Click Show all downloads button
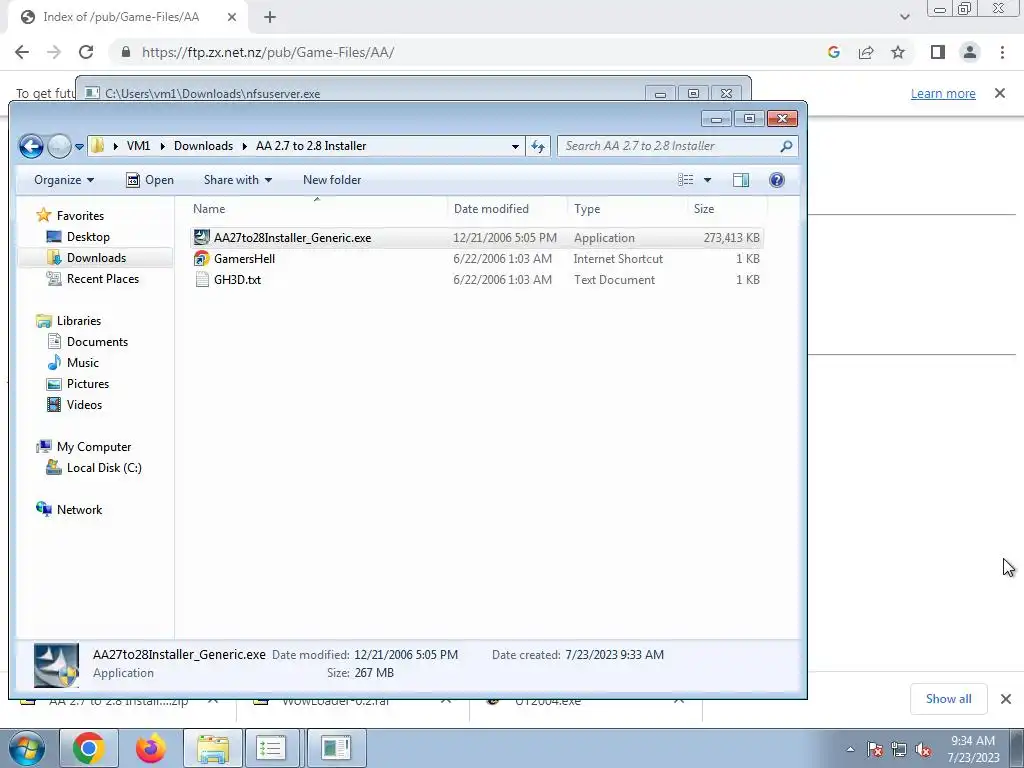 coord(948,699)
